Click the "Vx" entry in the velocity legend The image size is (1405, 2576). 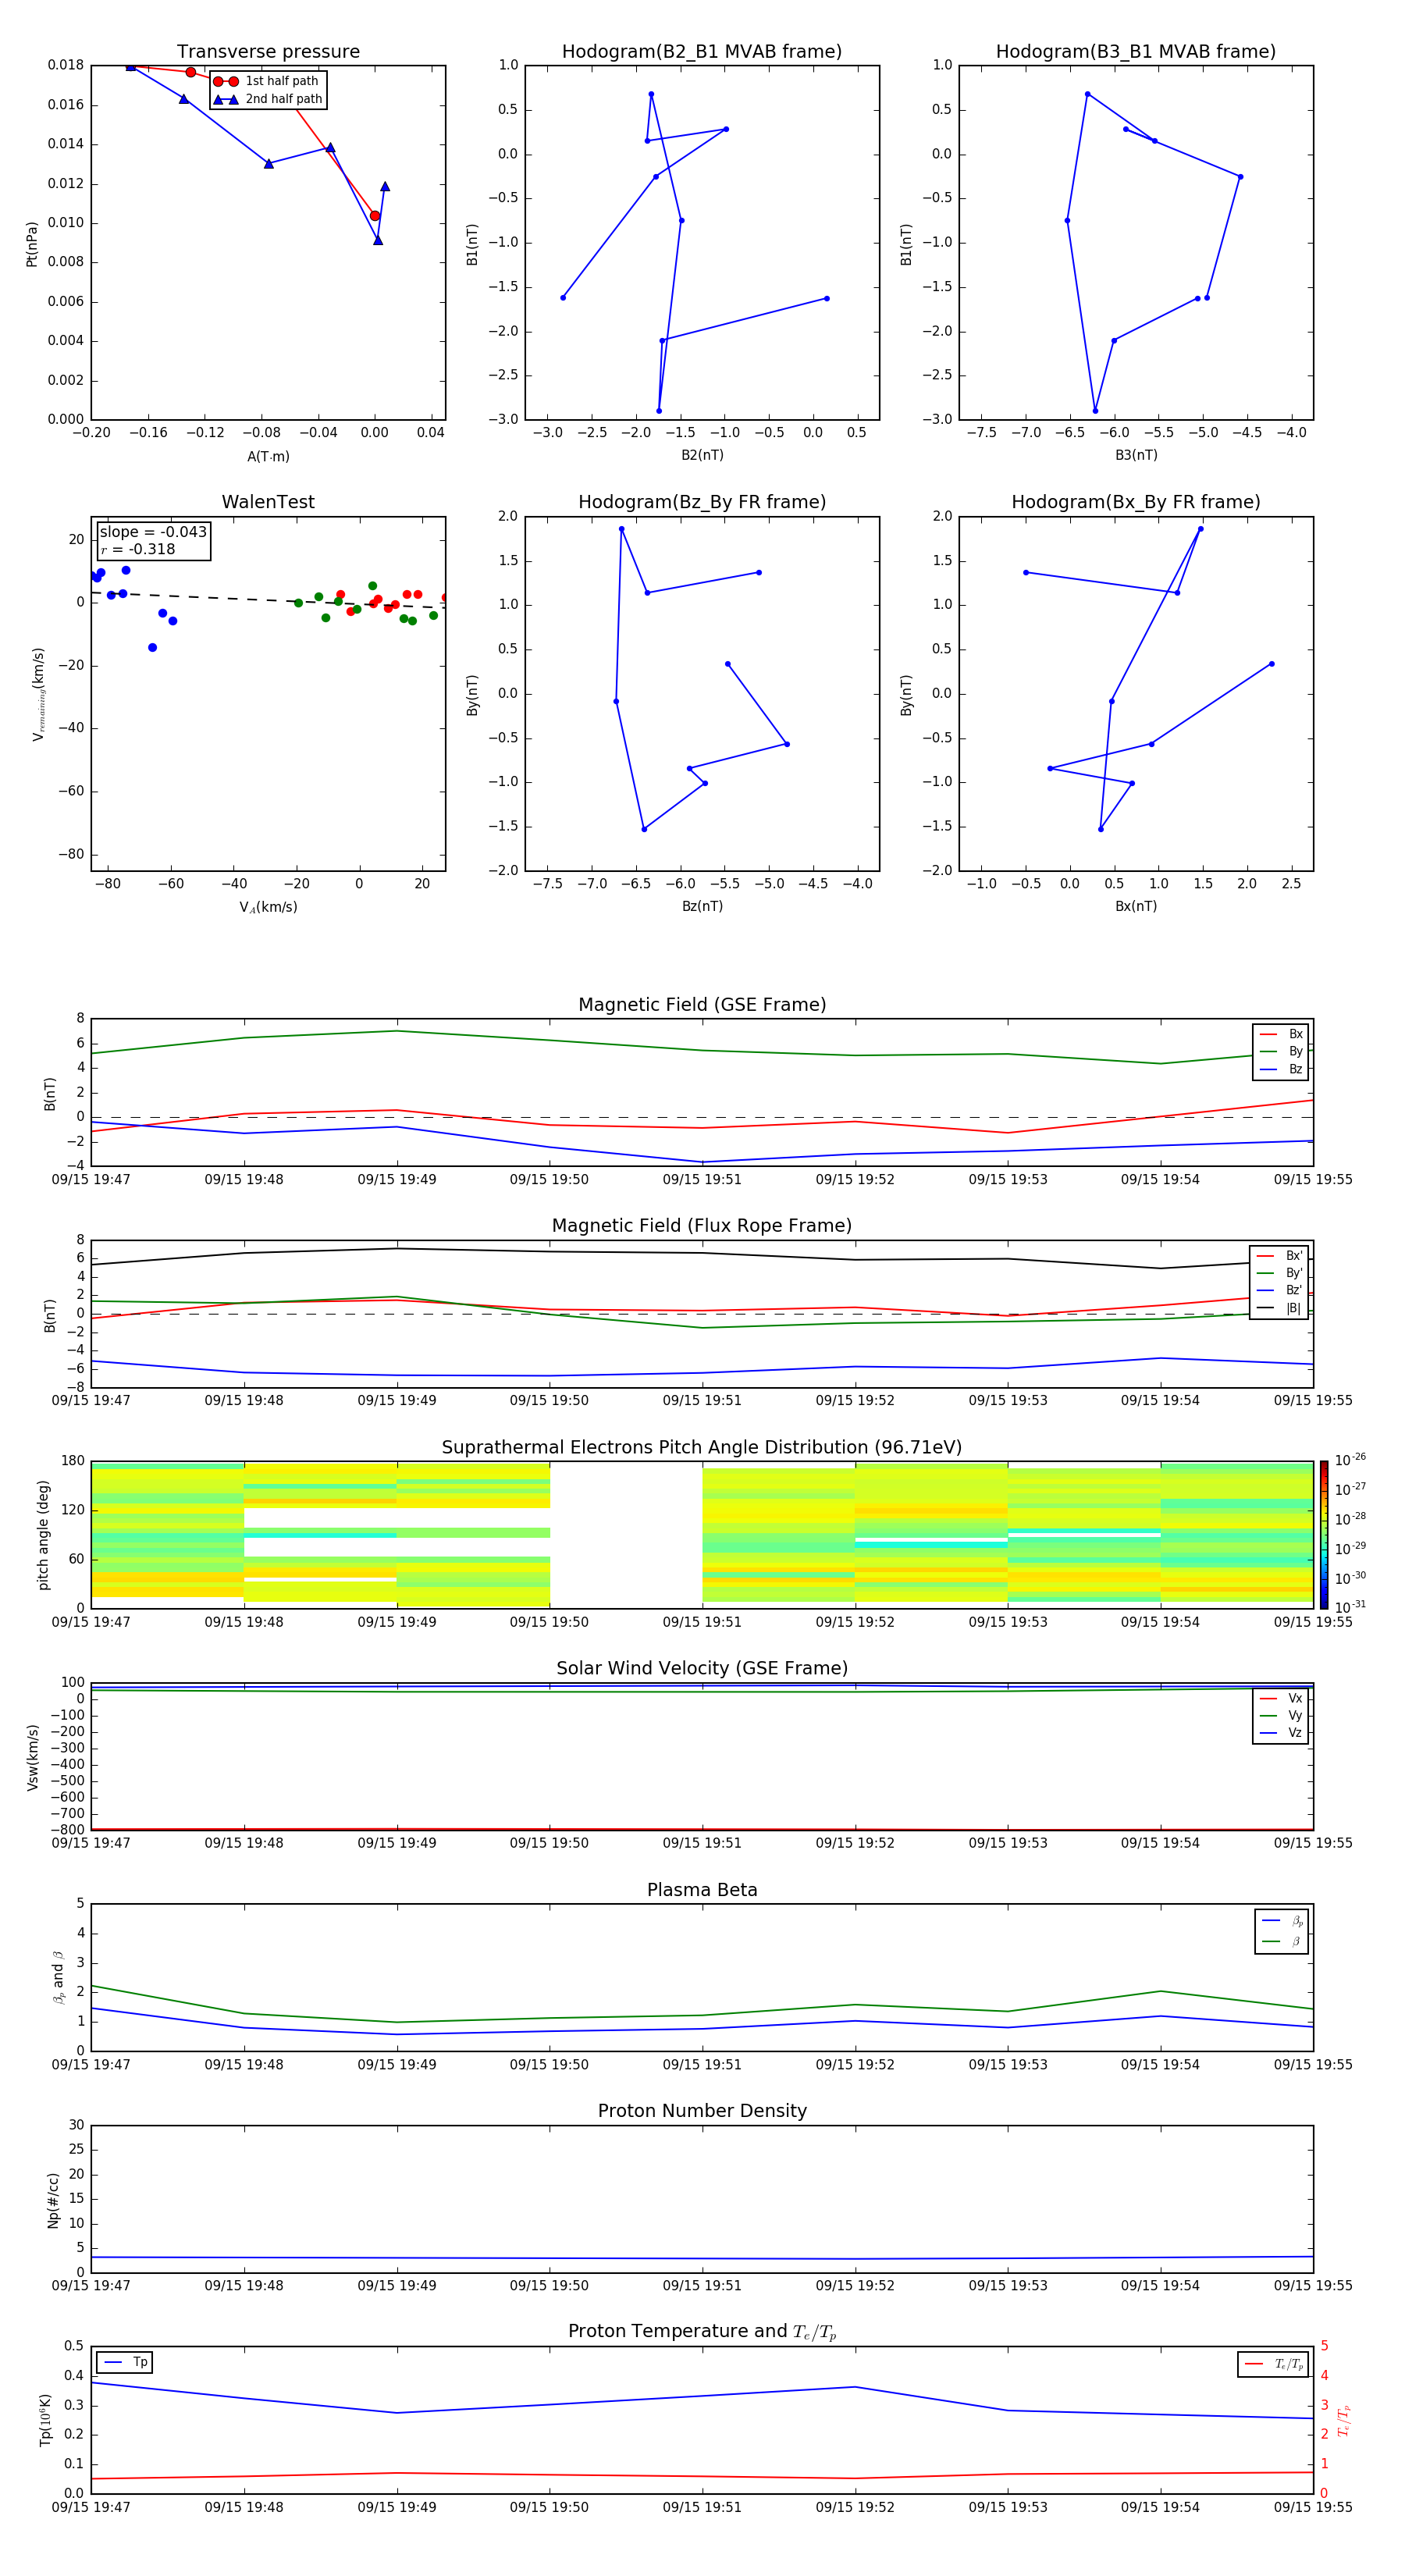pyautogui.click(x=1281, y=1698)
